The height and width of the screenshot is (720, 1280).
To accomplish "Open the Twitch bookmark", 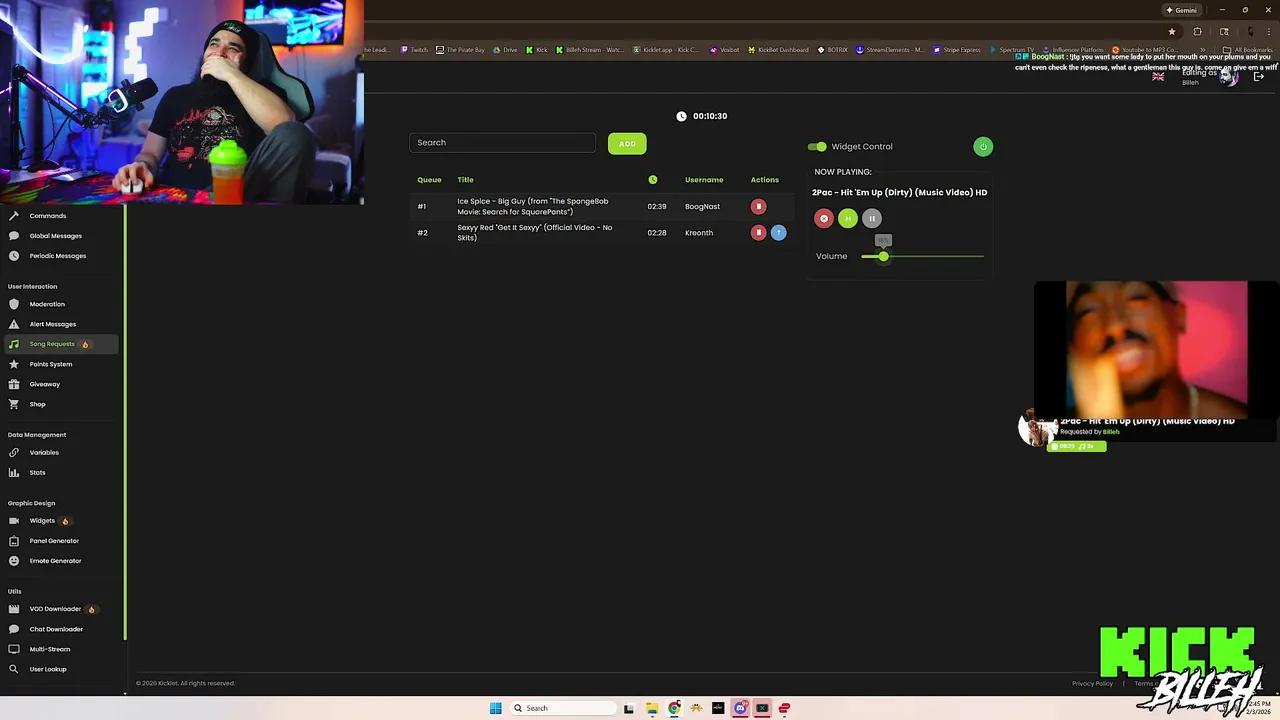I will [x=414, y=50].
